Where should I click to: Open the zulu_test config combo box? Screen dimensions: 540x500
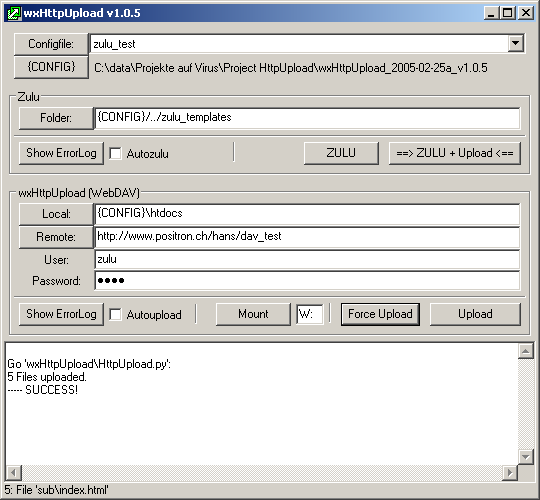click(307, 44)
